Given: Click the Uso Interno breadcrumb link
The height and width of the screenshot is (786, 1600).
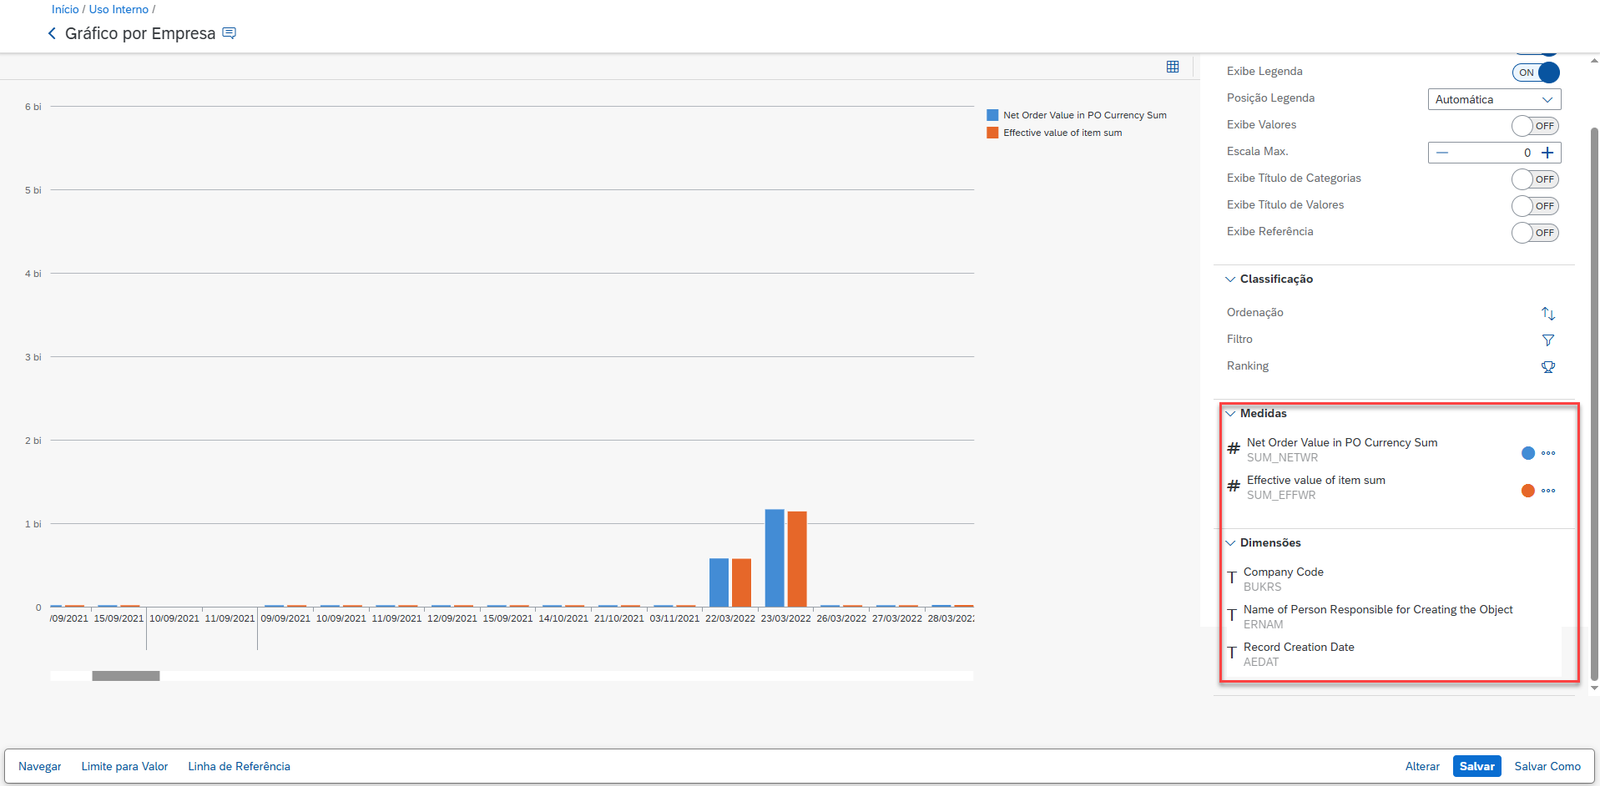Looking at the screenshot, I should 118,9.
